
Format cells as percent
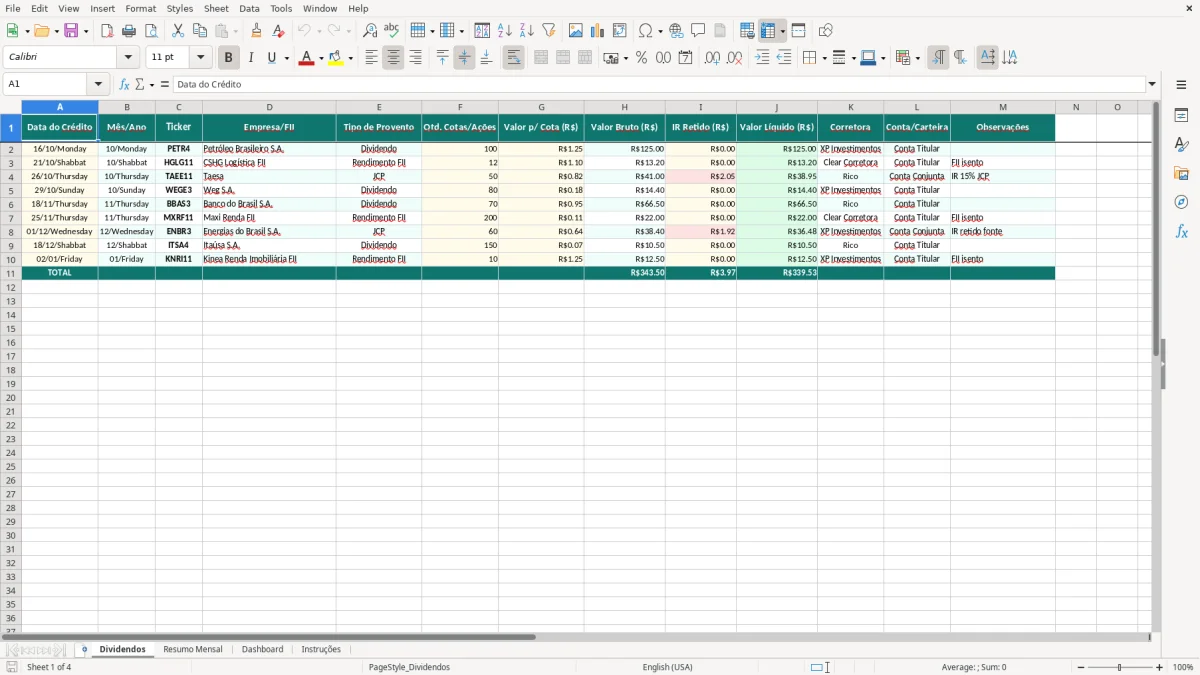[x=641, y=58]
